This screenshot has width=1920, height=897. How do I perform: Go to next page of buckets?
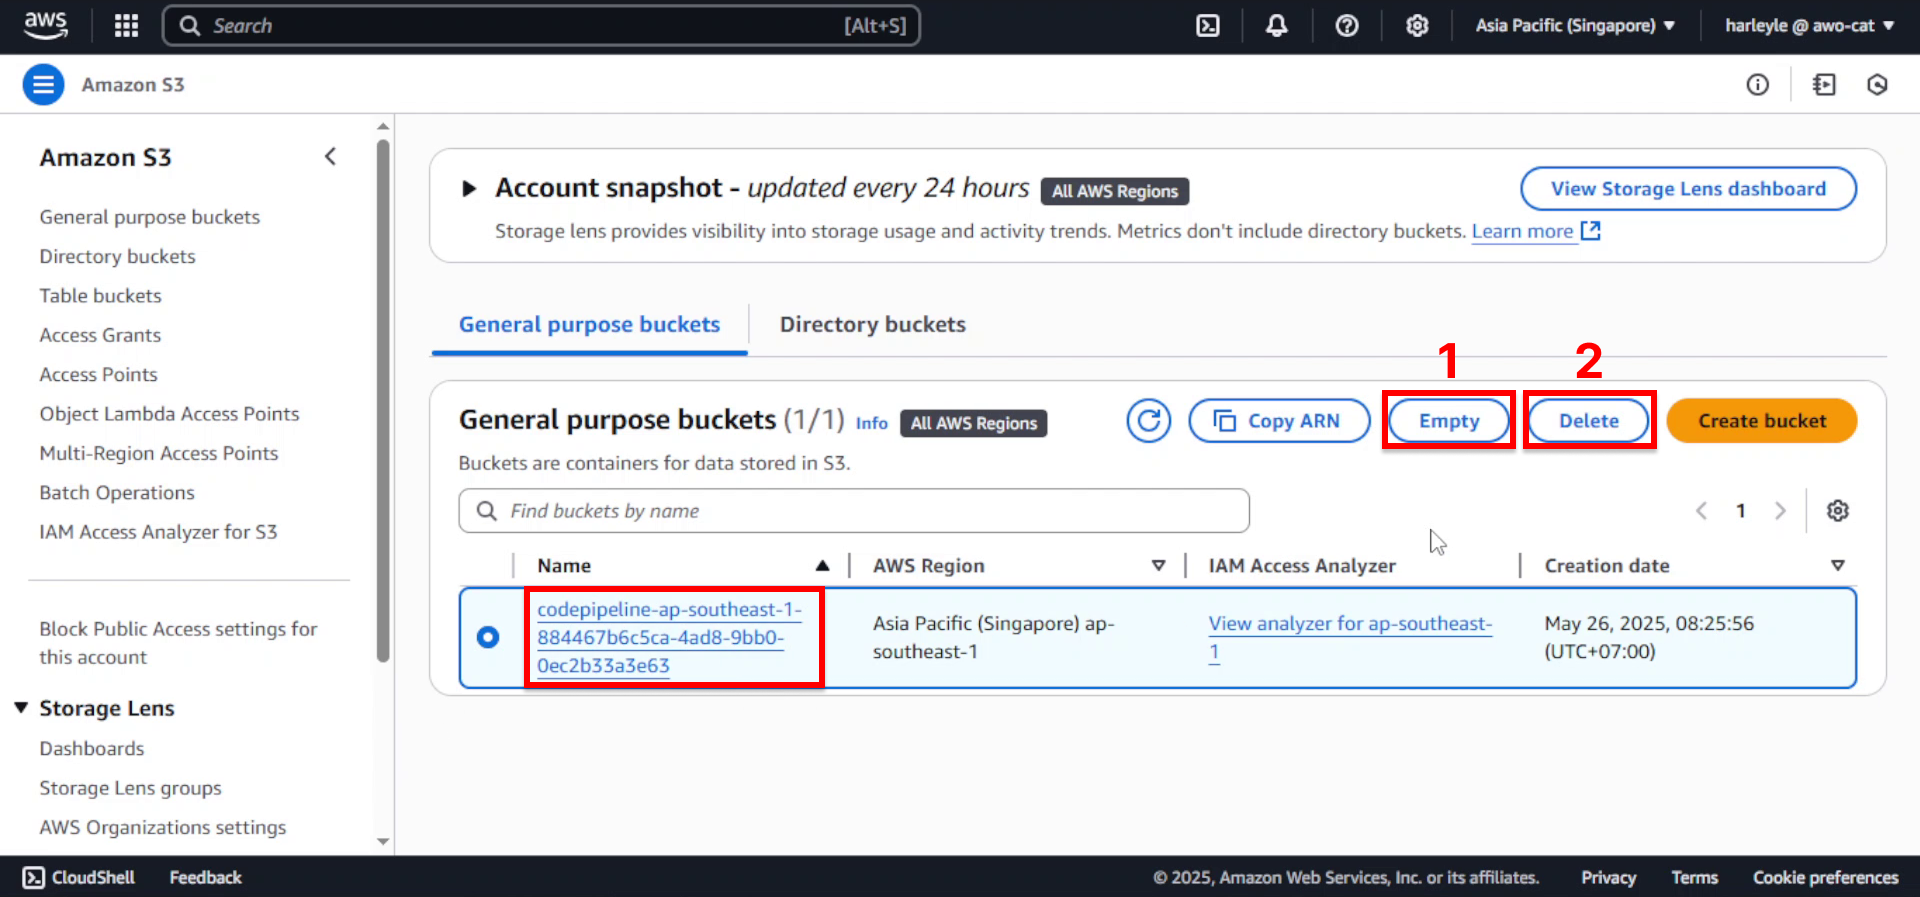1780,511
